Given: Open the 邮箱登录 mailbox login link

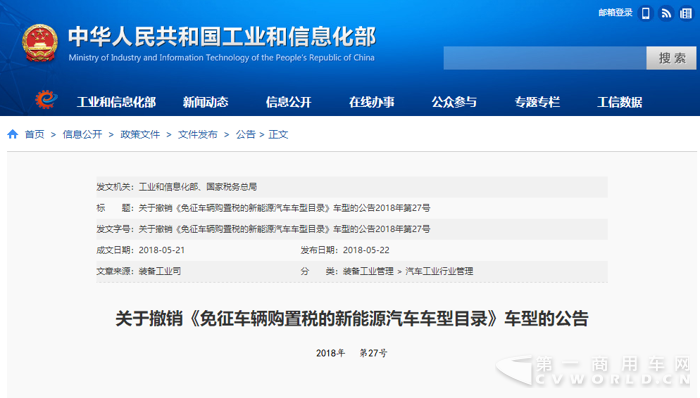Looking at the screenshot, I should pos(615,13).
